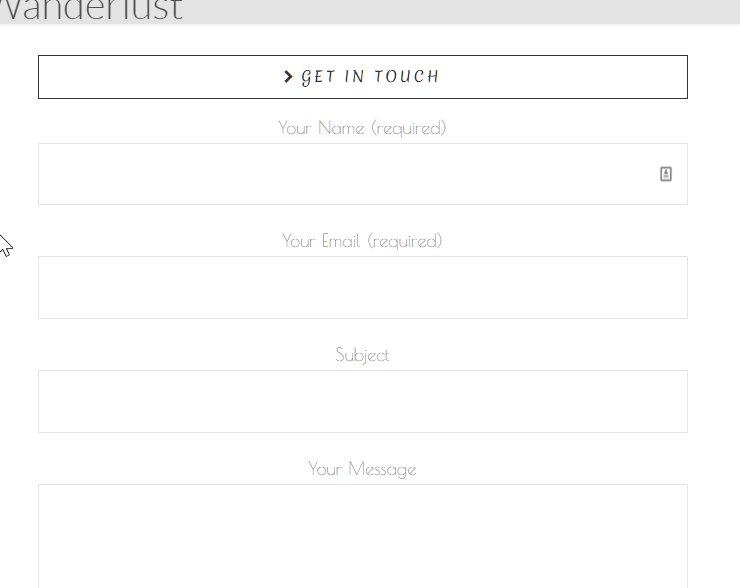Click "(required)" next to Your Name

point(409,128)
